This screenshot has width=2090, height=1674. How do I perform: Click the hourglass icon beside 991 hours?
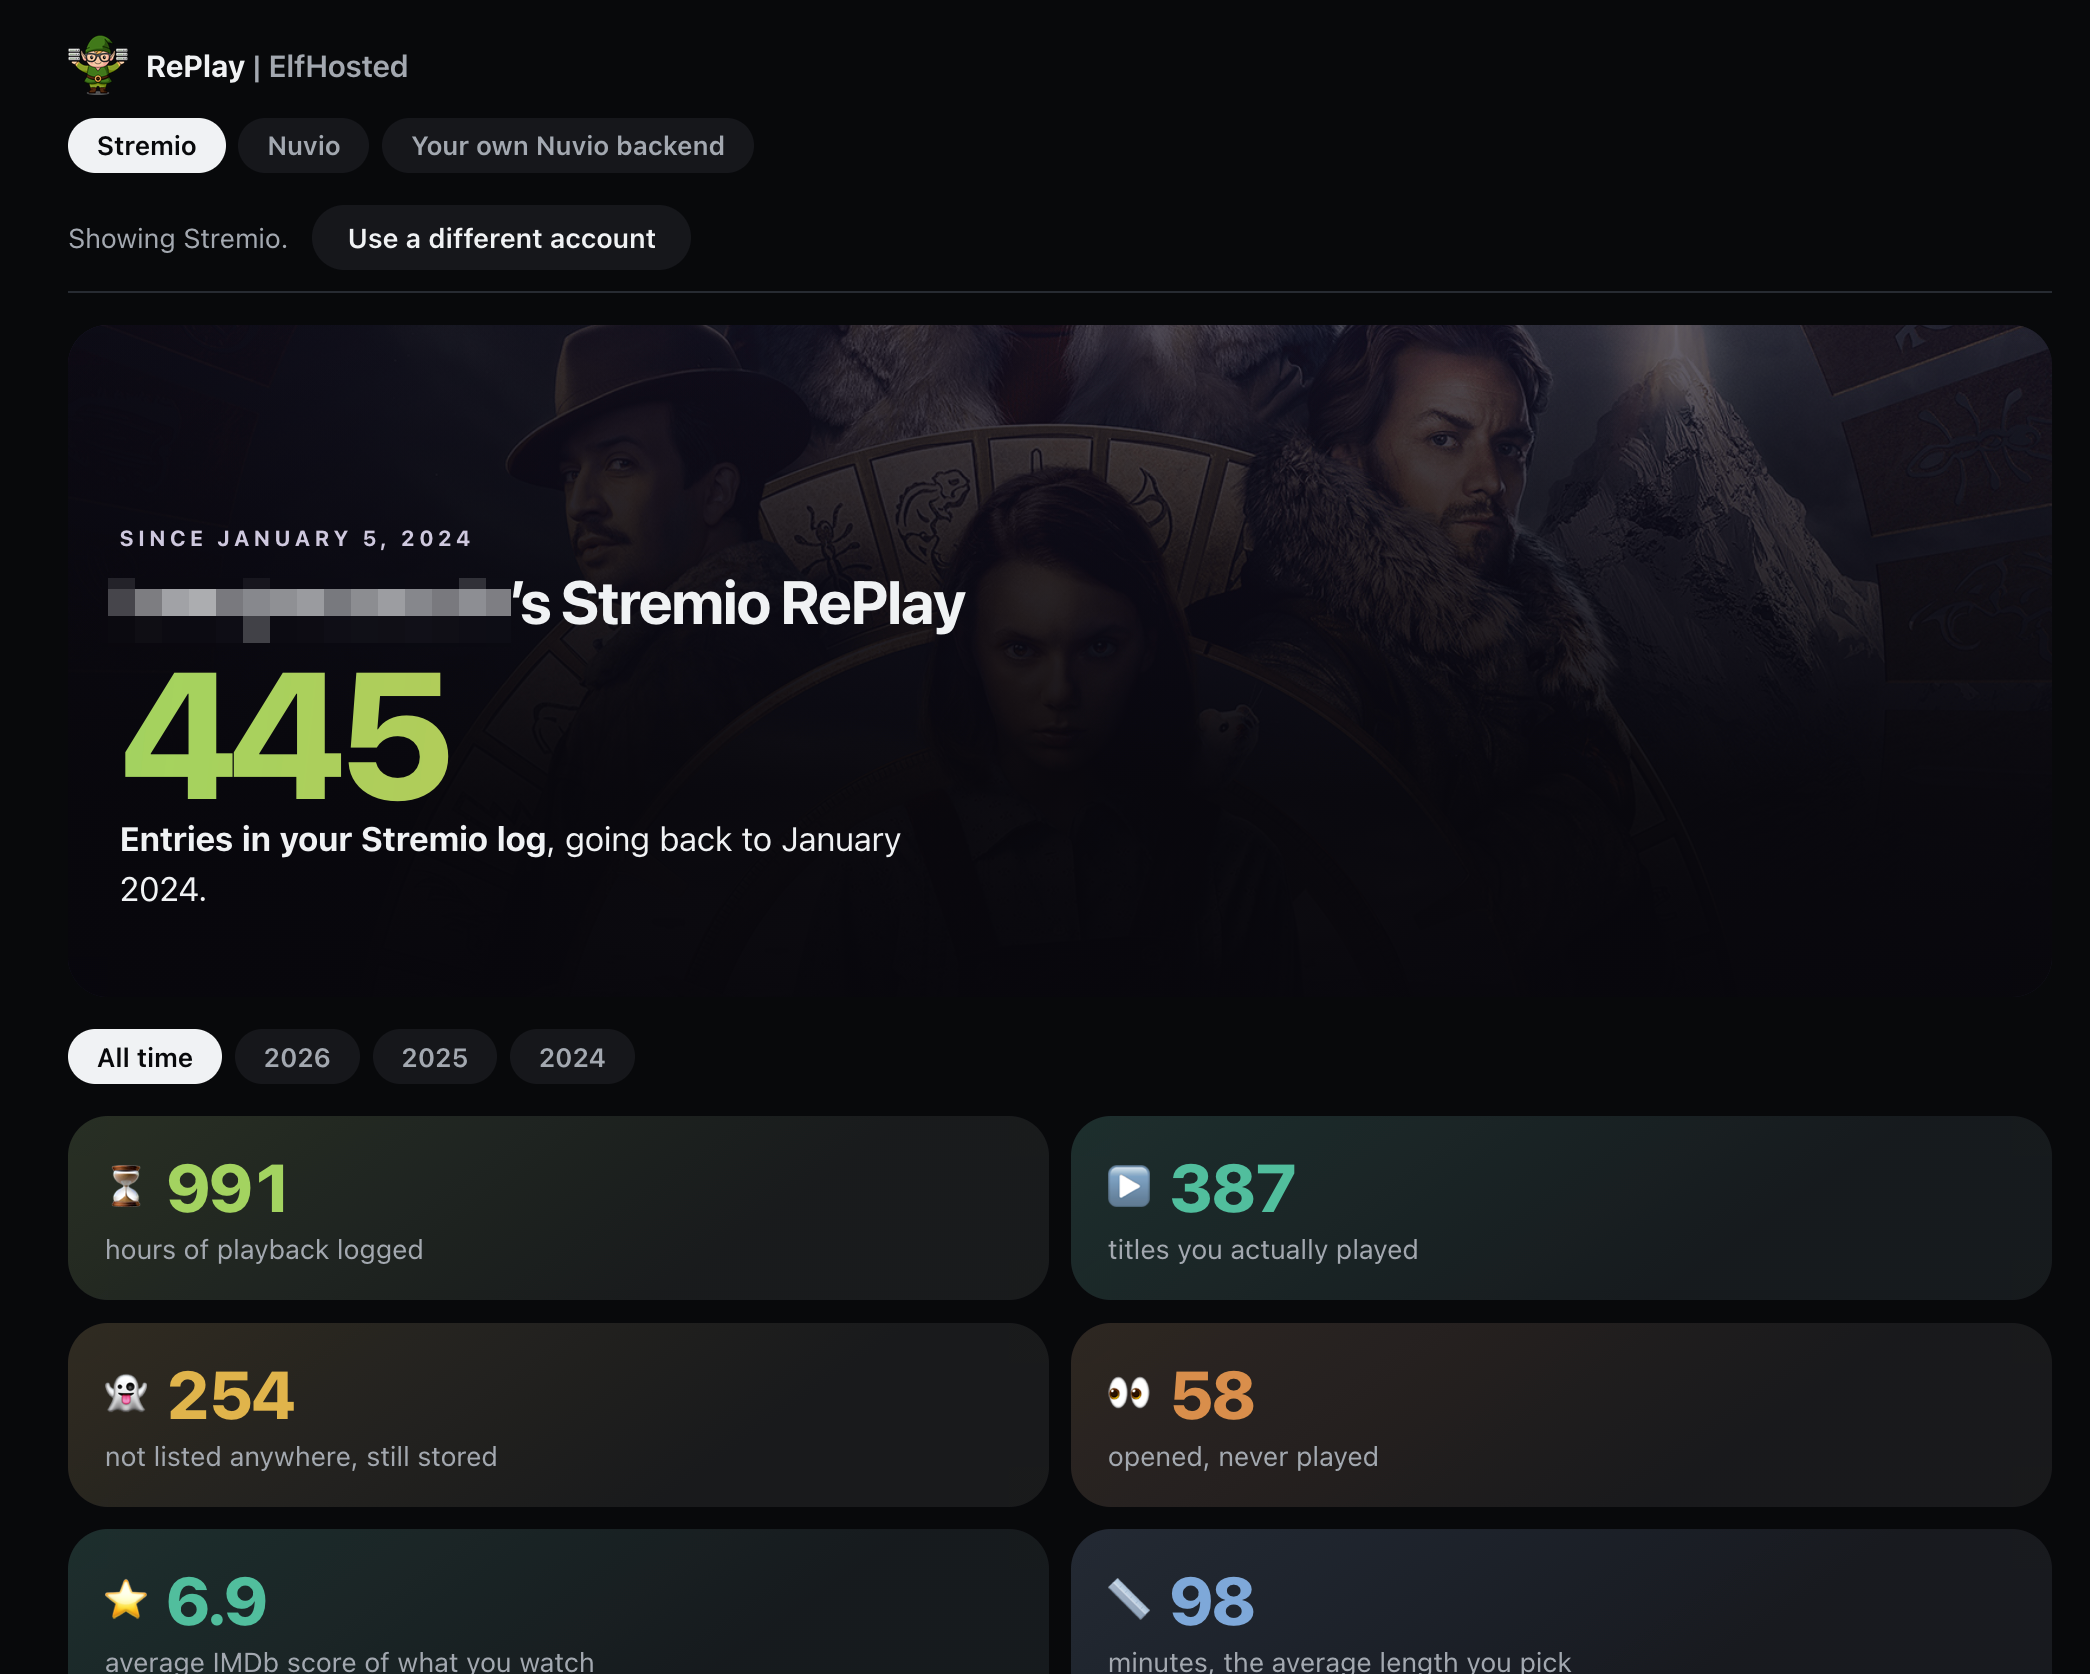(126, 1187)
